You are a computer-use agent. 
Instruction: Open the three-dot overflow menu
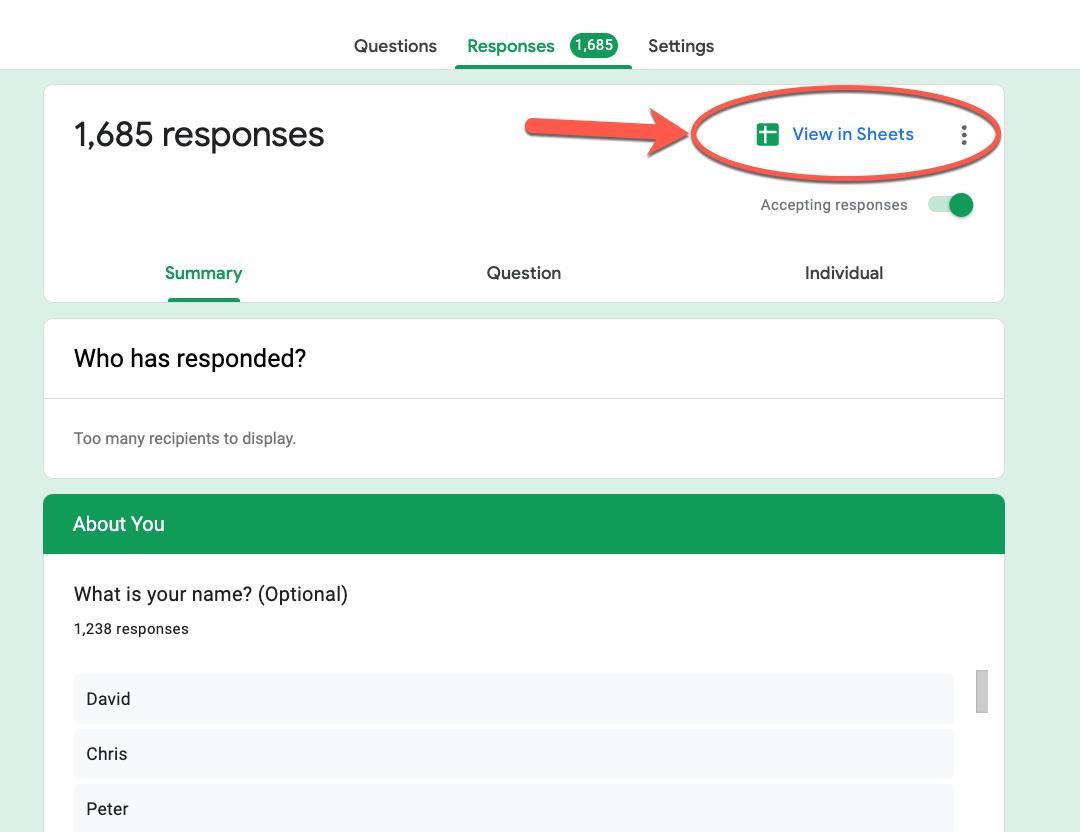[964, 134]
